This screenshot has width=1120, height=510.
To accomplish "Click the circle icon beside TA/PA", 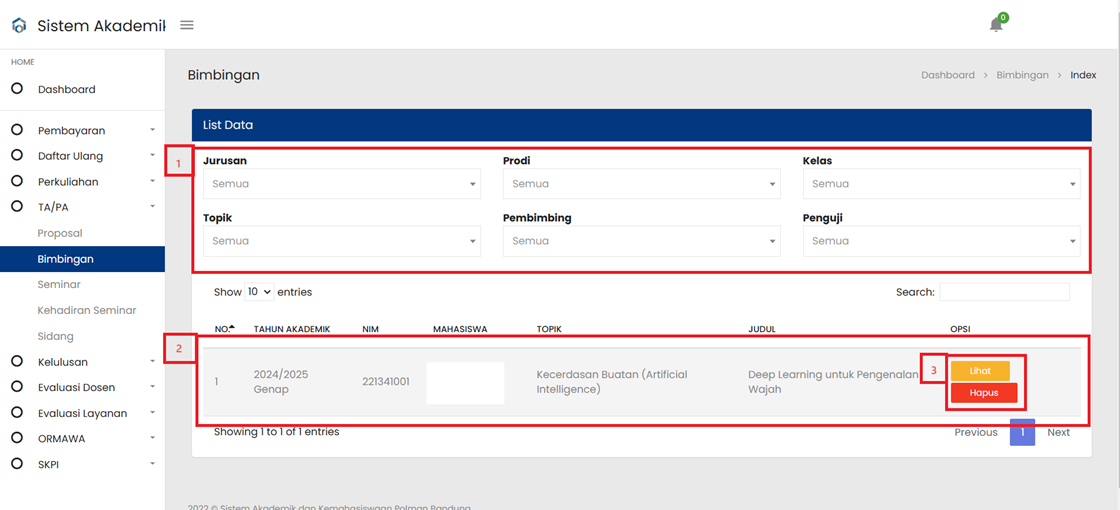I will coord(17,207).
